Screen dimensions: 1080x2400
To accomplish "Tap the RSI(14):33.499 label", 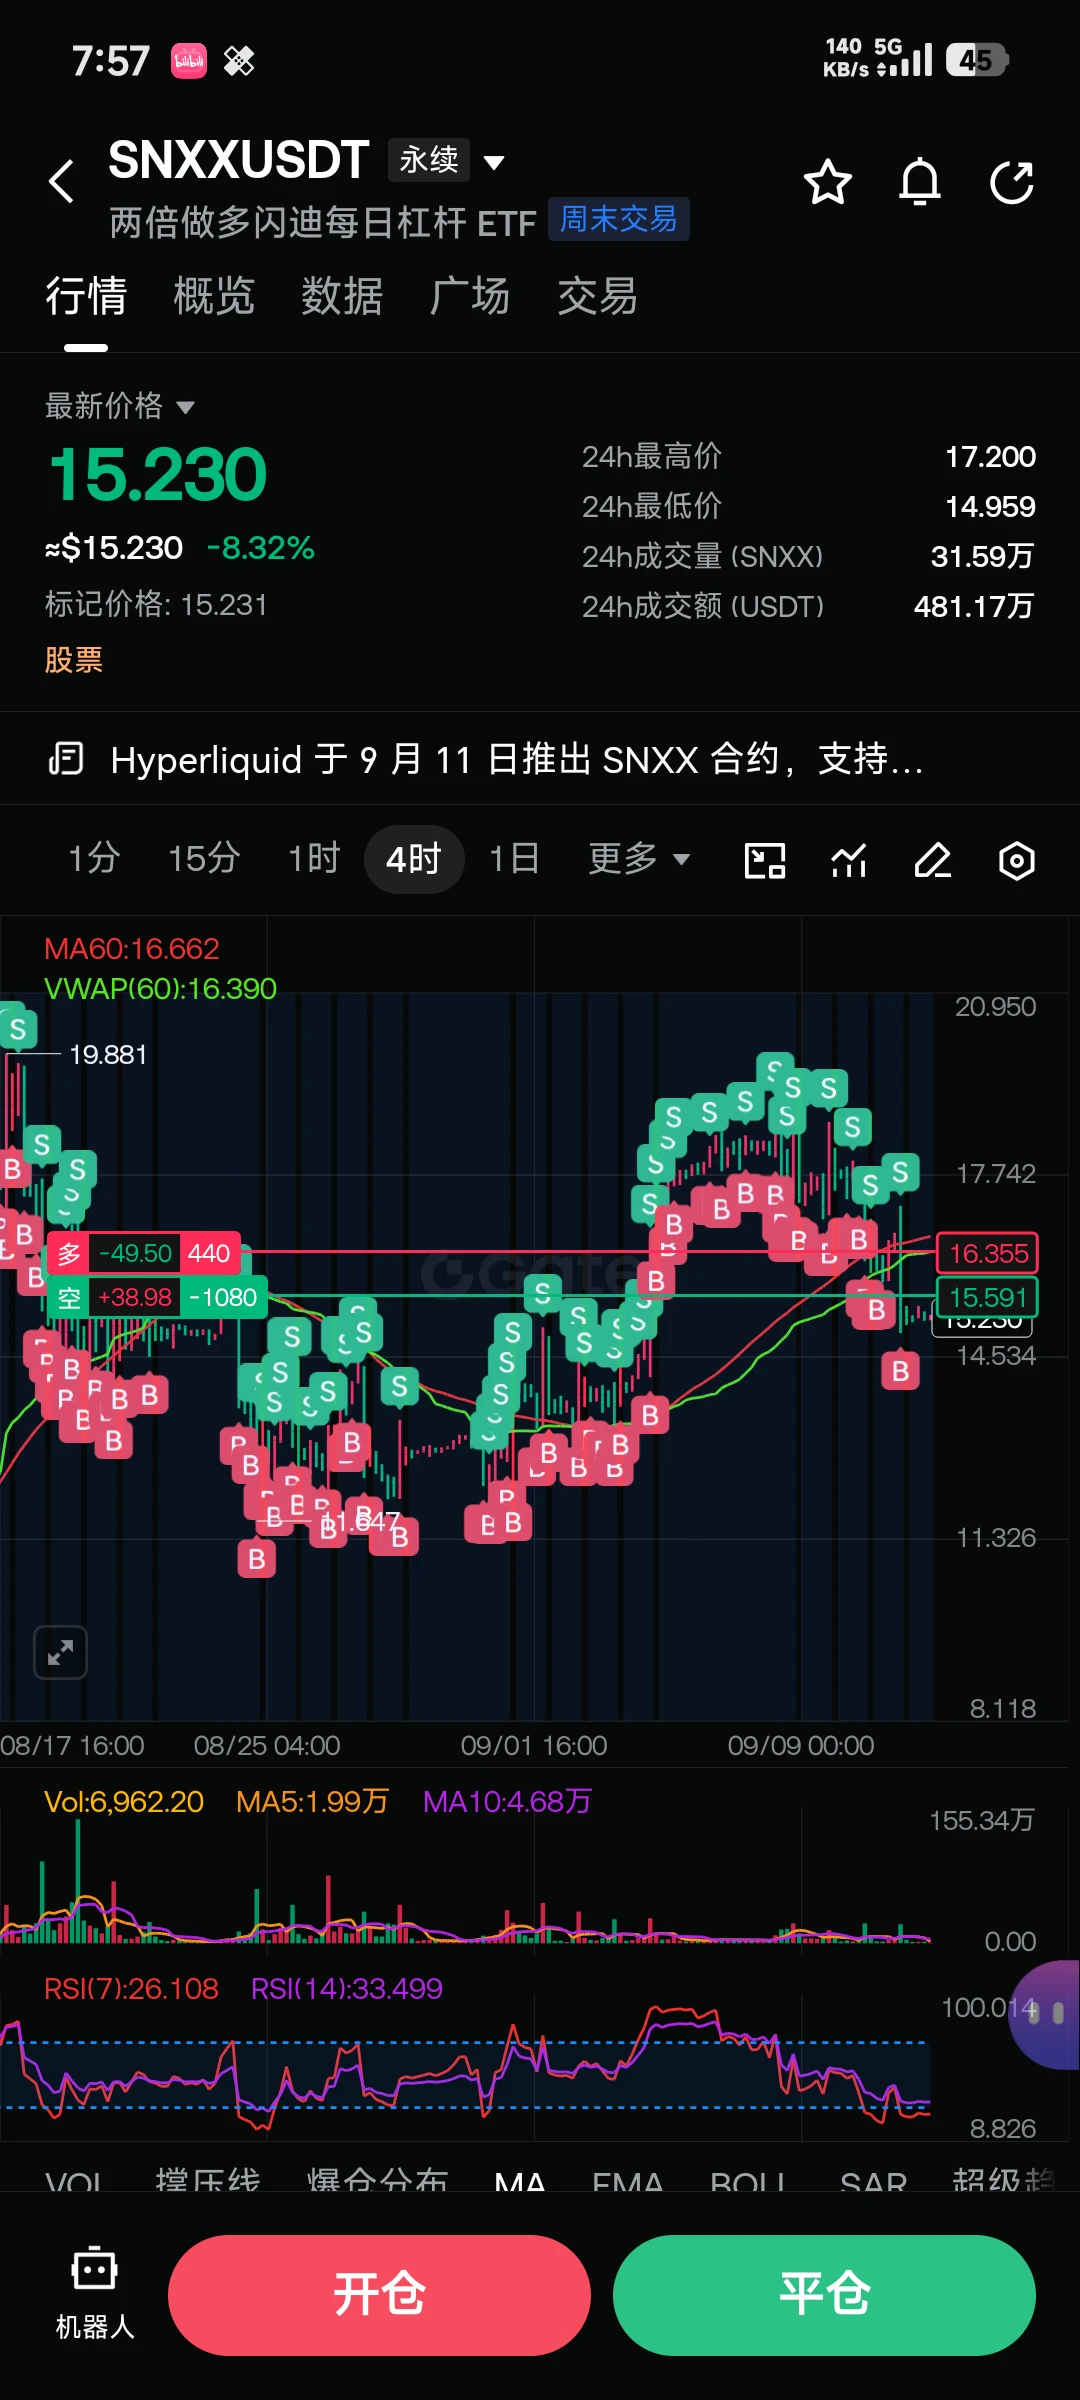I will click(x=346, y=1988).
